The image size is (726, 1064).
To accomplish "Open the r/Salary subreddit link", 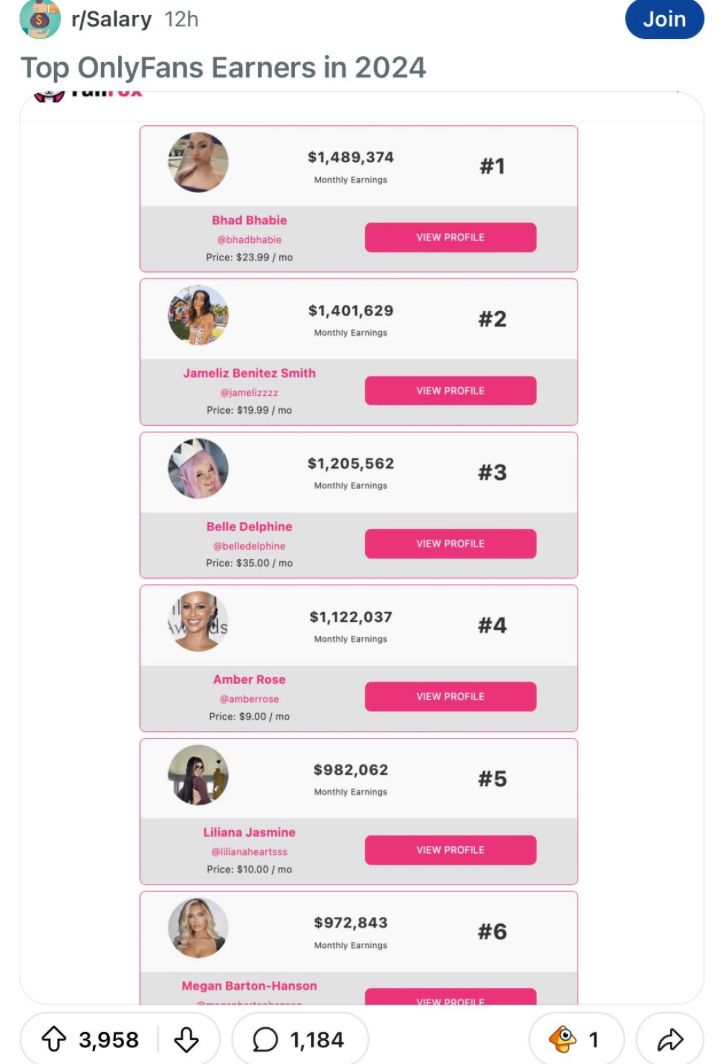I will (111, 19).
